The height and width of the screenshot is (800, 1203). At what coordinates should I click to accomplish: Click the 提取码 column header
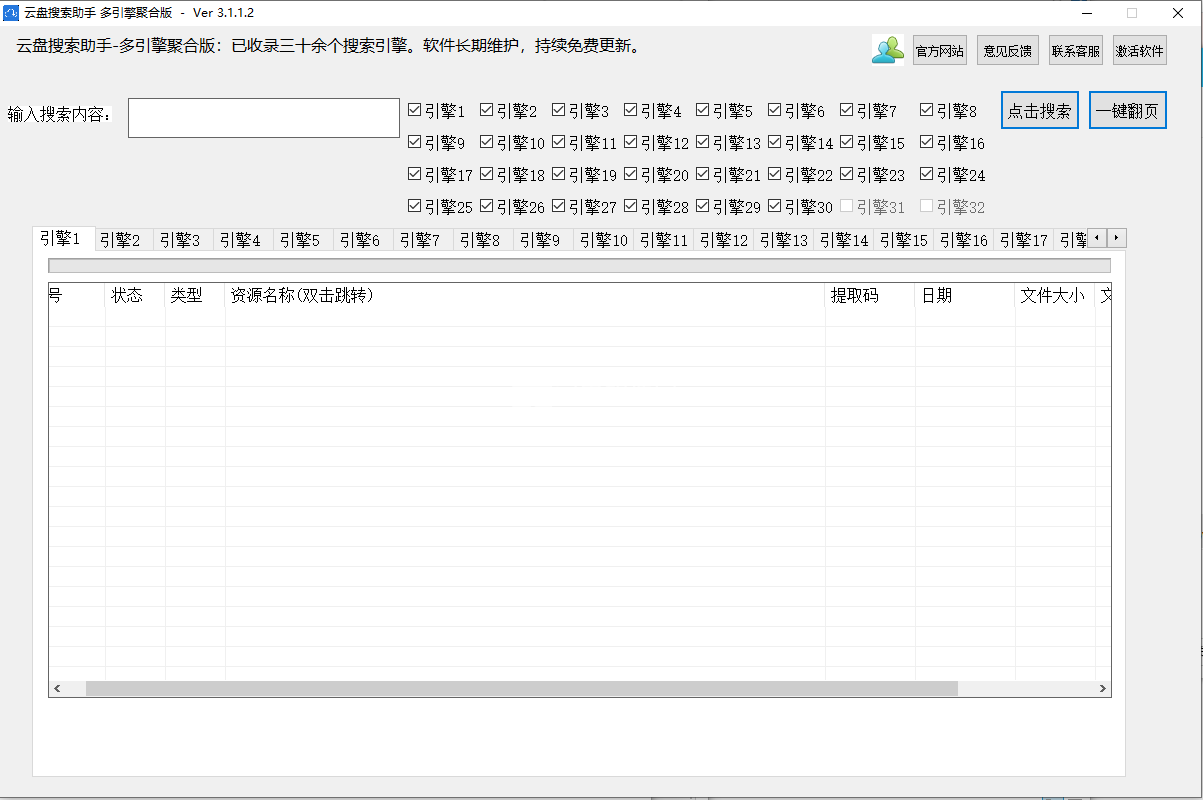(x=871, y=296)
